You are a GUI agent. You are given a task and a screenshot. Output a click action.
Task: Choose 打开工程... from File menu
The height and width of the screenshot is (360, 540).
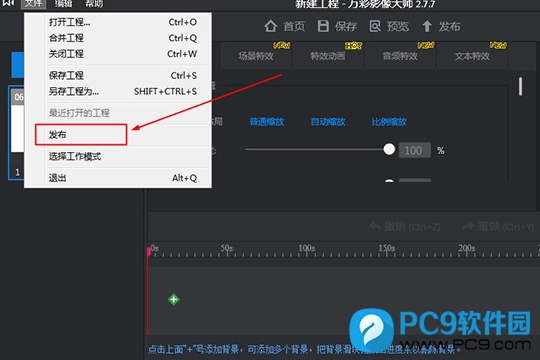coord(123,22)
